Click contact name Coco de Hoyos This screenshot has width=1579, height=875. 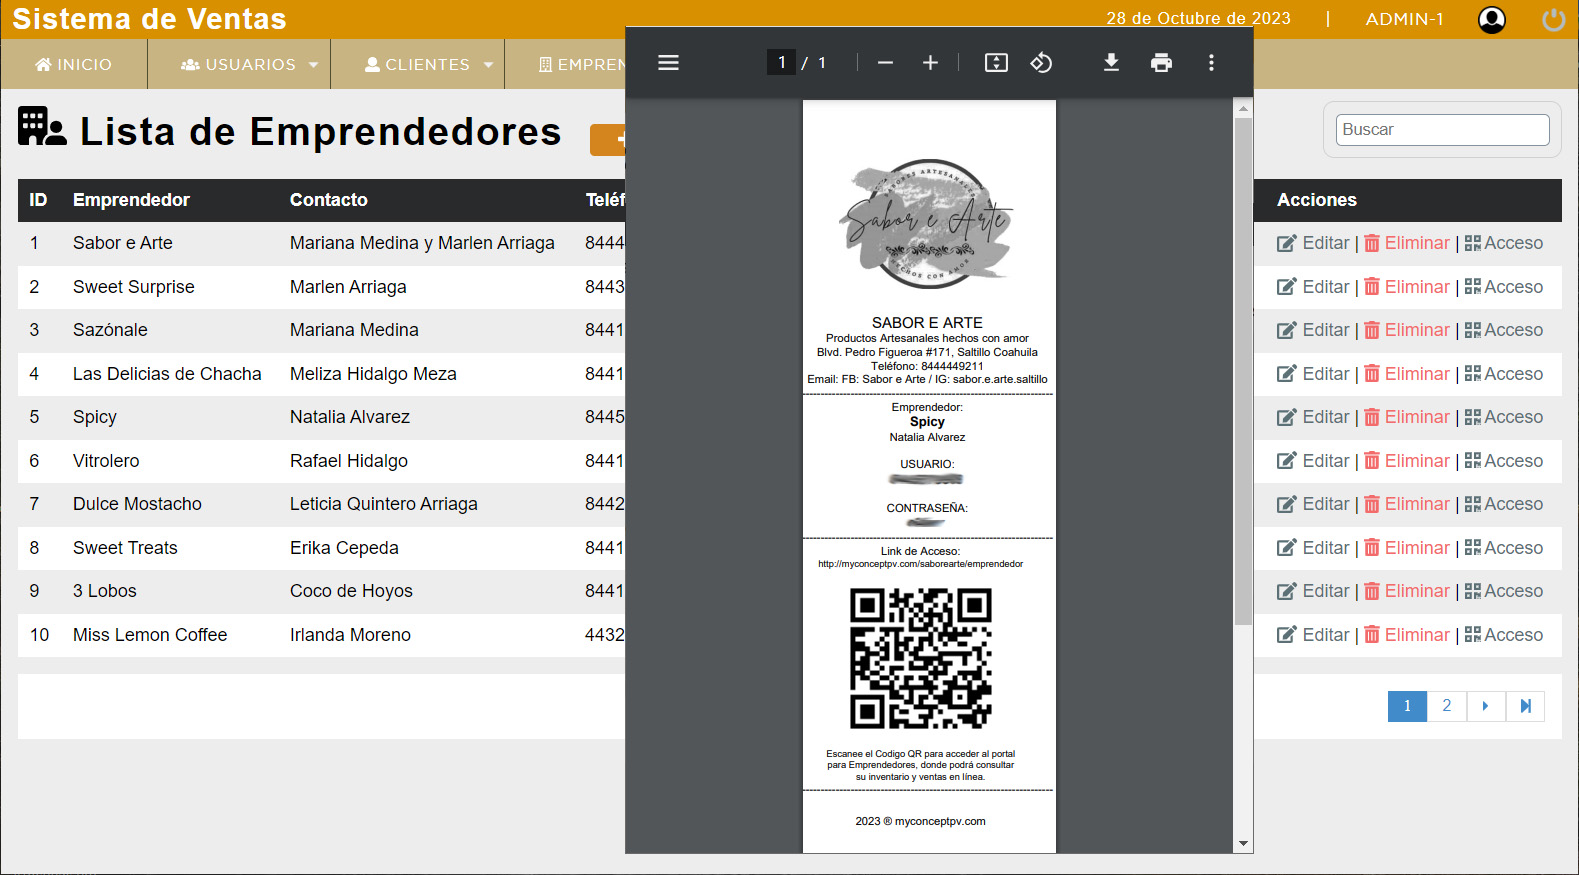tap(351, 591)
